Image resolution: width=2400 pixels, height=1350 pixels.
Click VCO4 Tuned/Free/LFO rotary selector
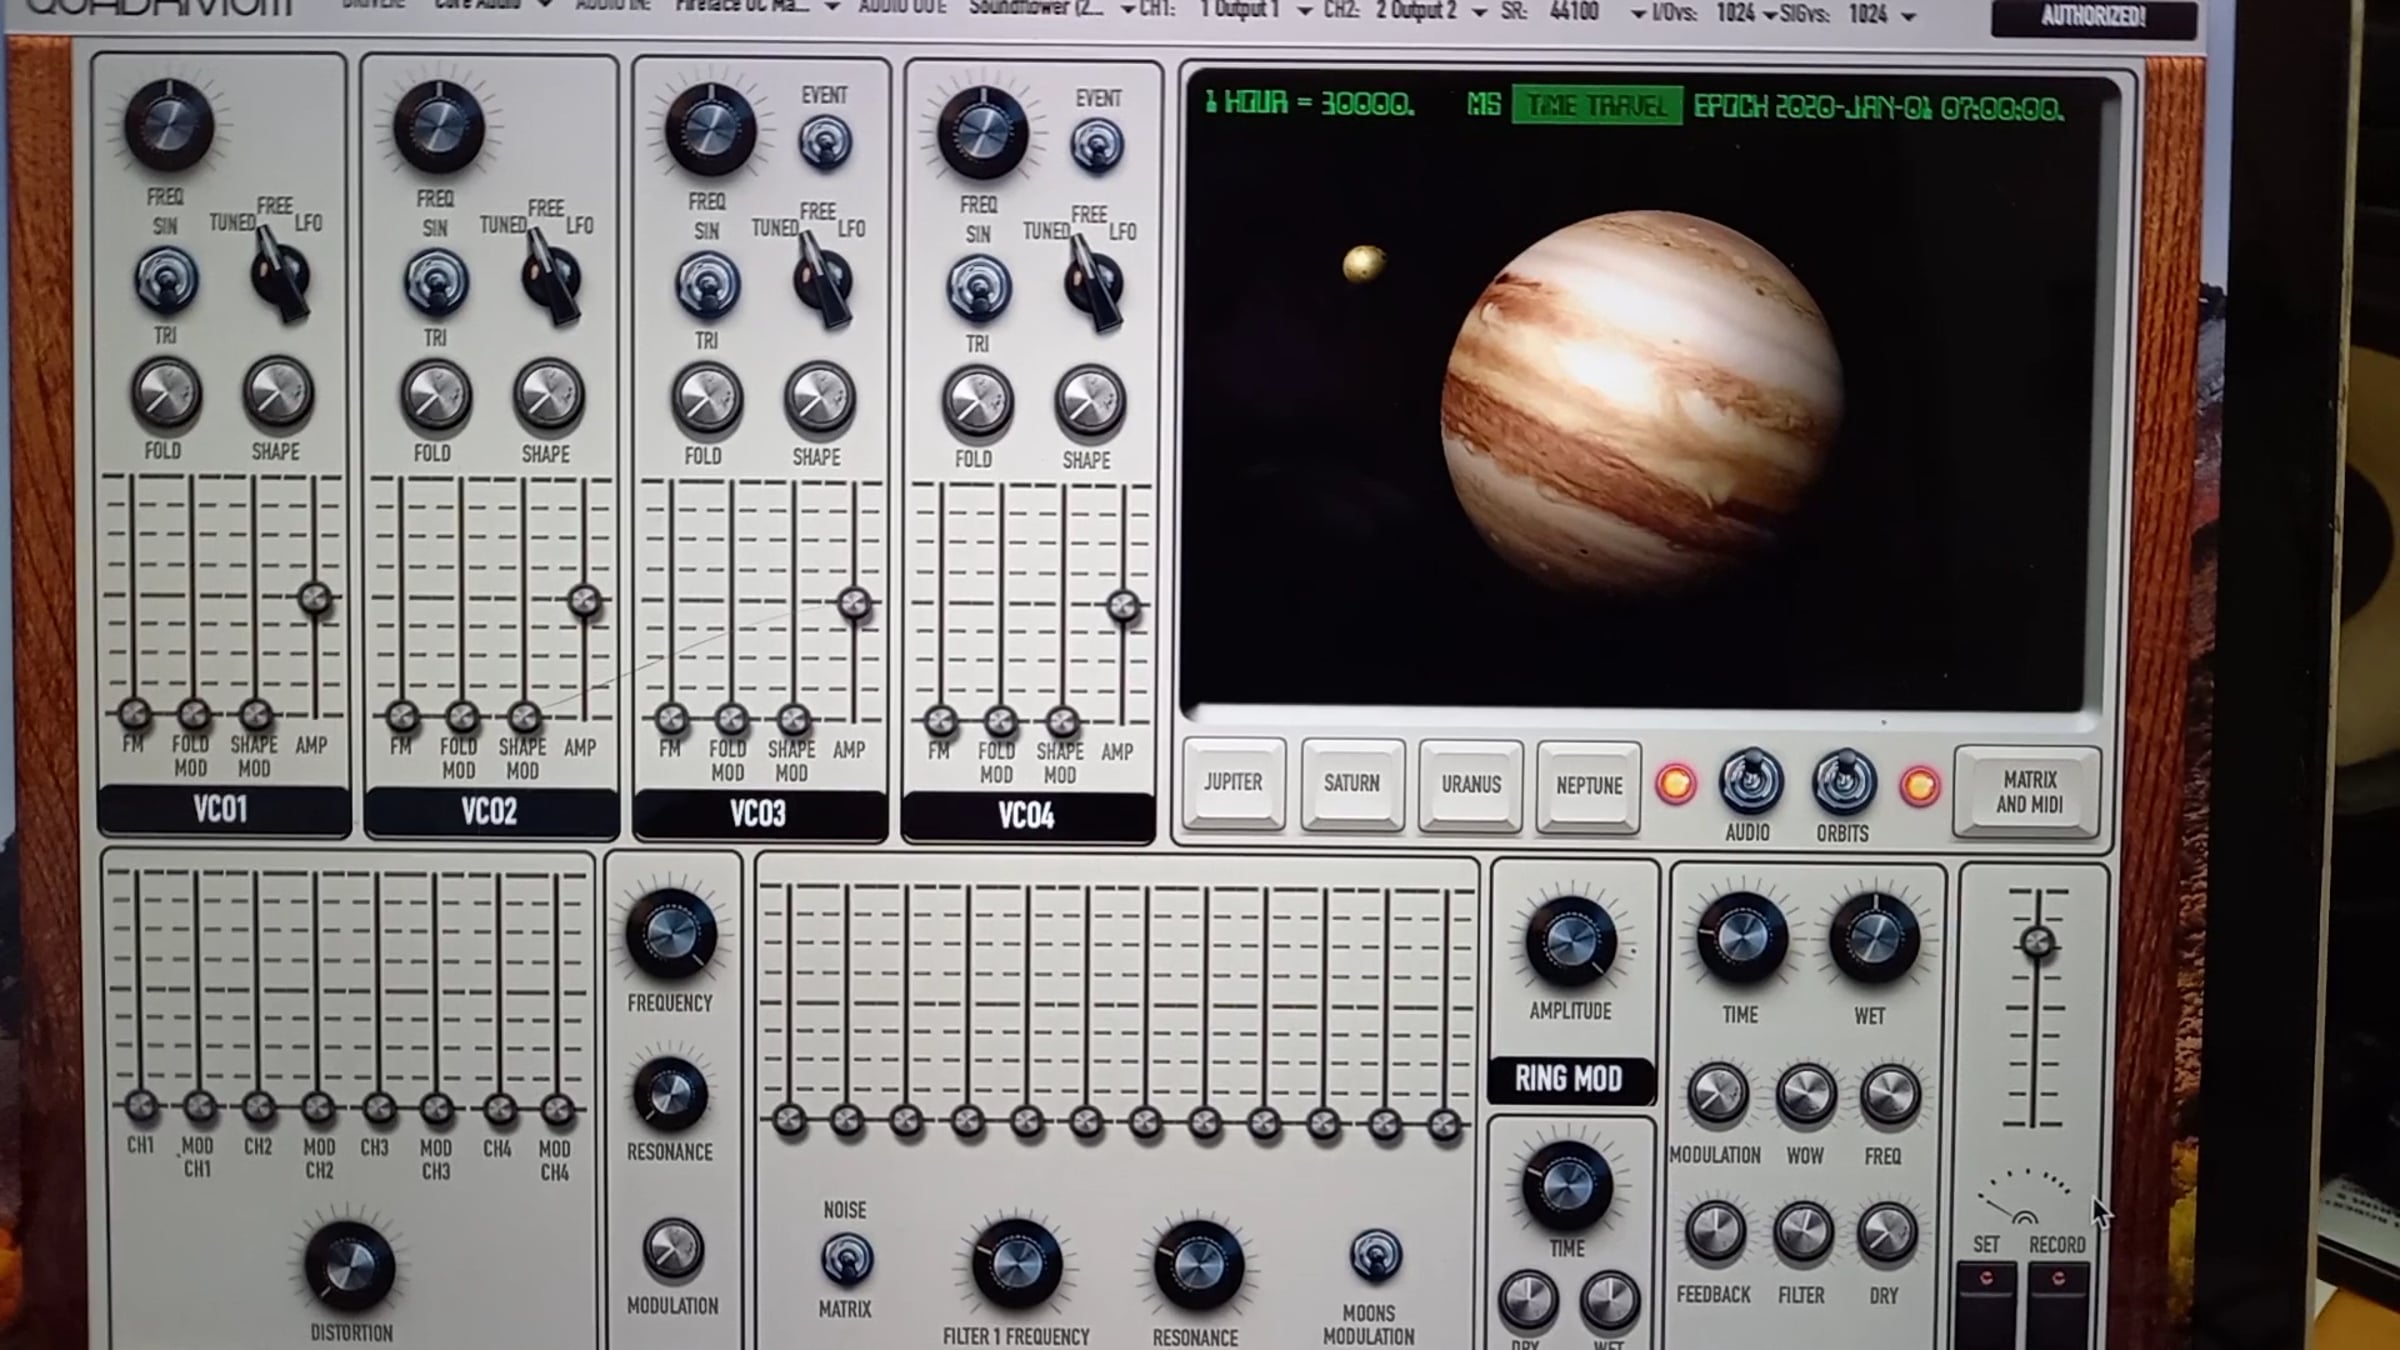pos(1093,284)
